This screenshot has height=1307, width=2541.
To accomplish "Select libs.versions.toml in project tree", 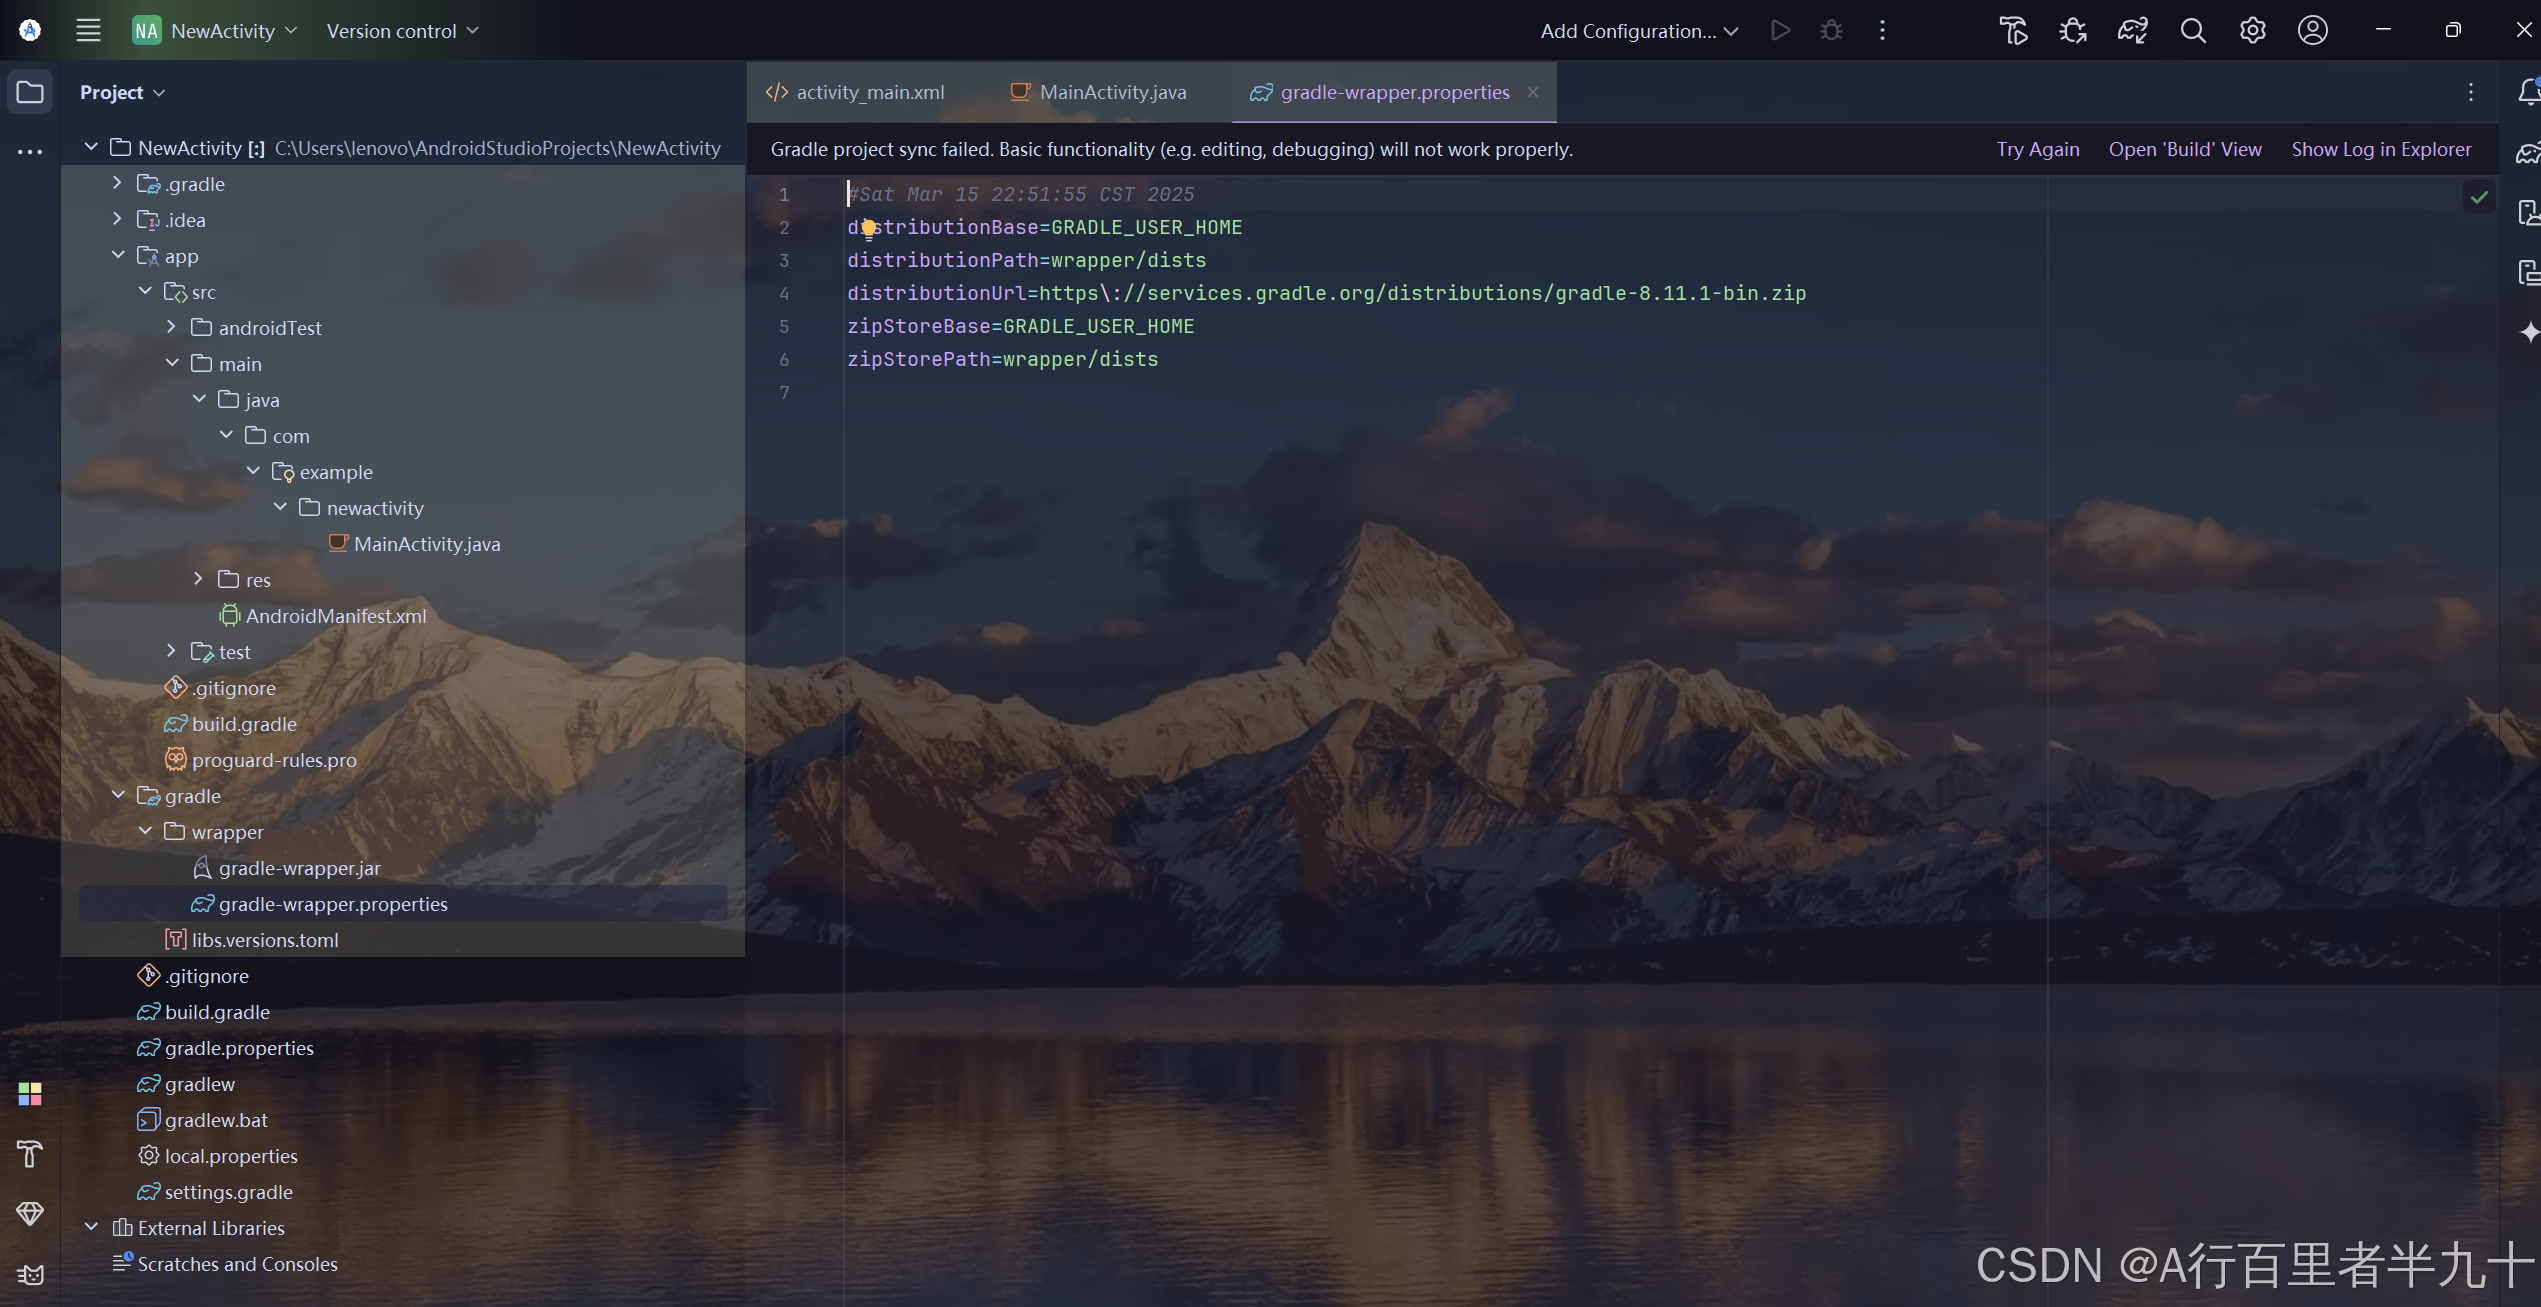I will point(264,940).
